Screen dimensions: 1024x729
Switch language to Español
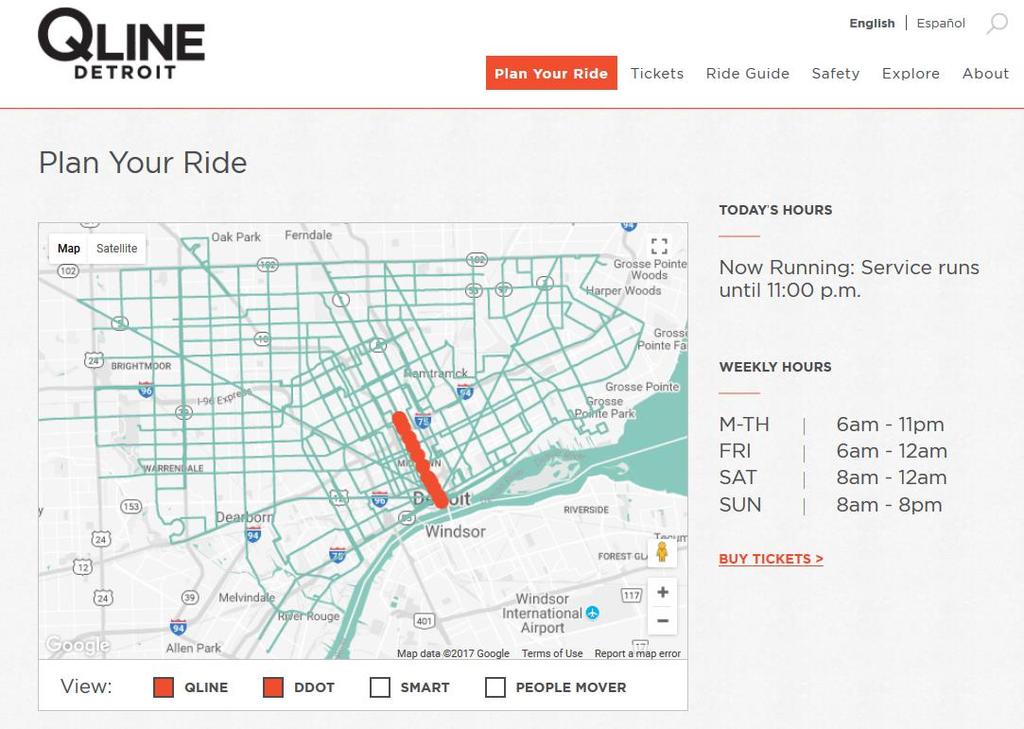pyautogui.click(x=941, y=24)
